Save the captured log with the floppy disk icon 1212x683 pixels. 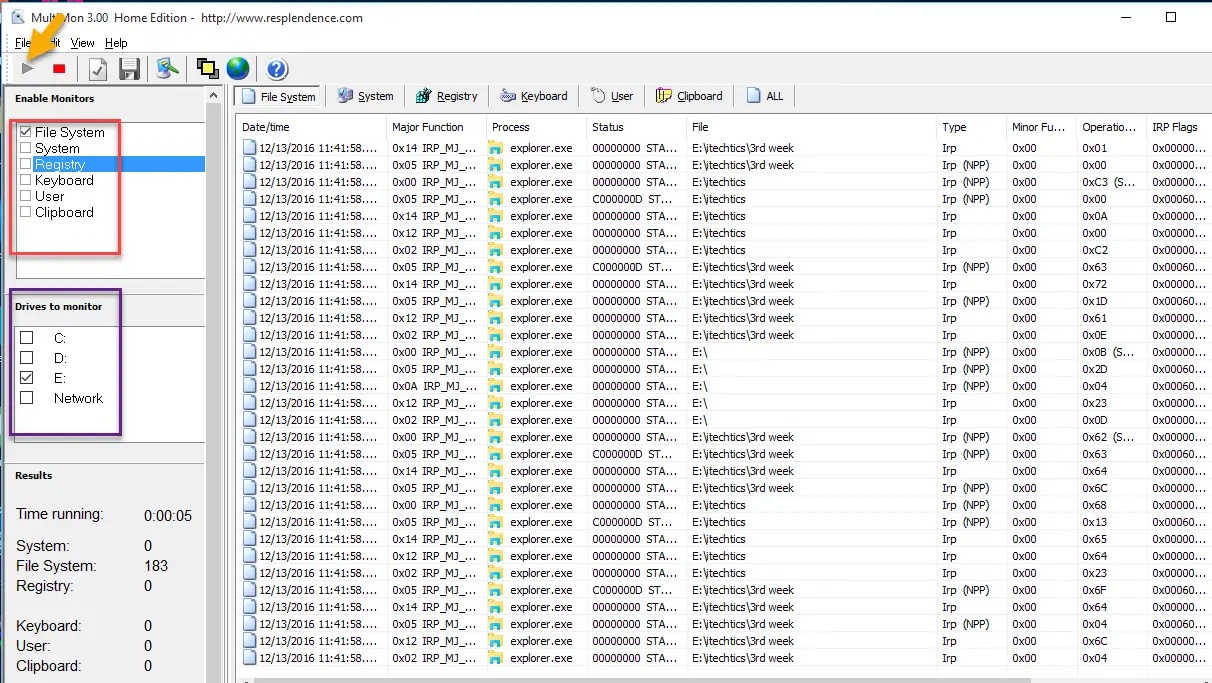(x=130, y=68)
